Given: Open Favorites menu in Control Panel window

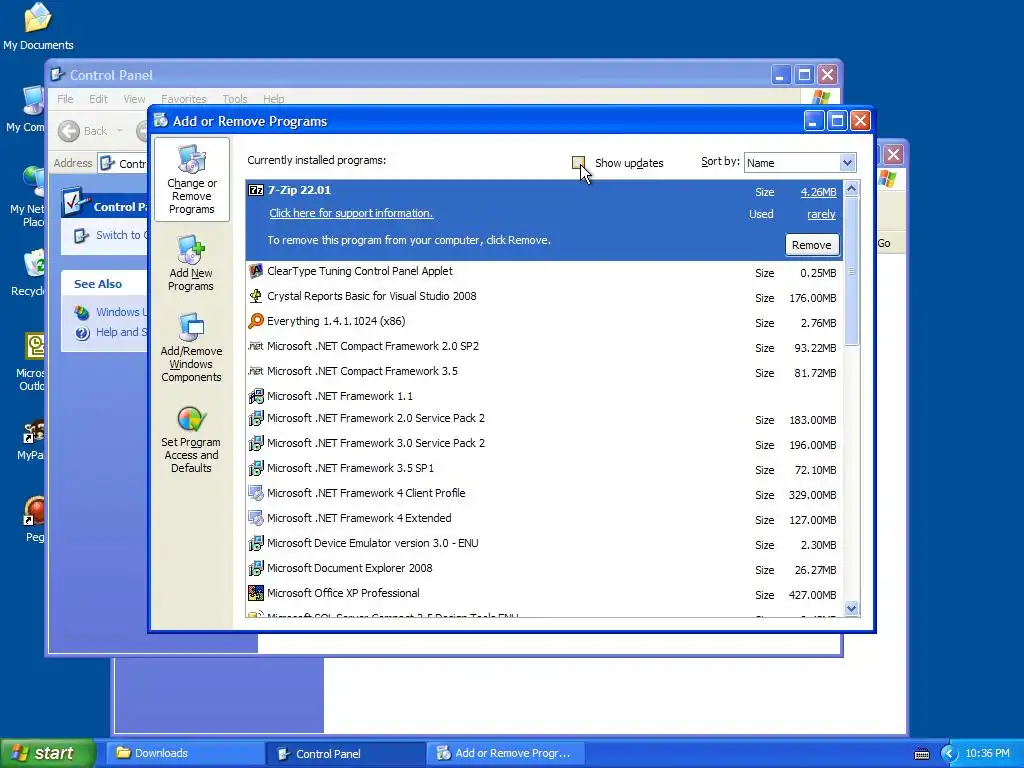Looking at the screenshot, I should [x=184, y=99].
